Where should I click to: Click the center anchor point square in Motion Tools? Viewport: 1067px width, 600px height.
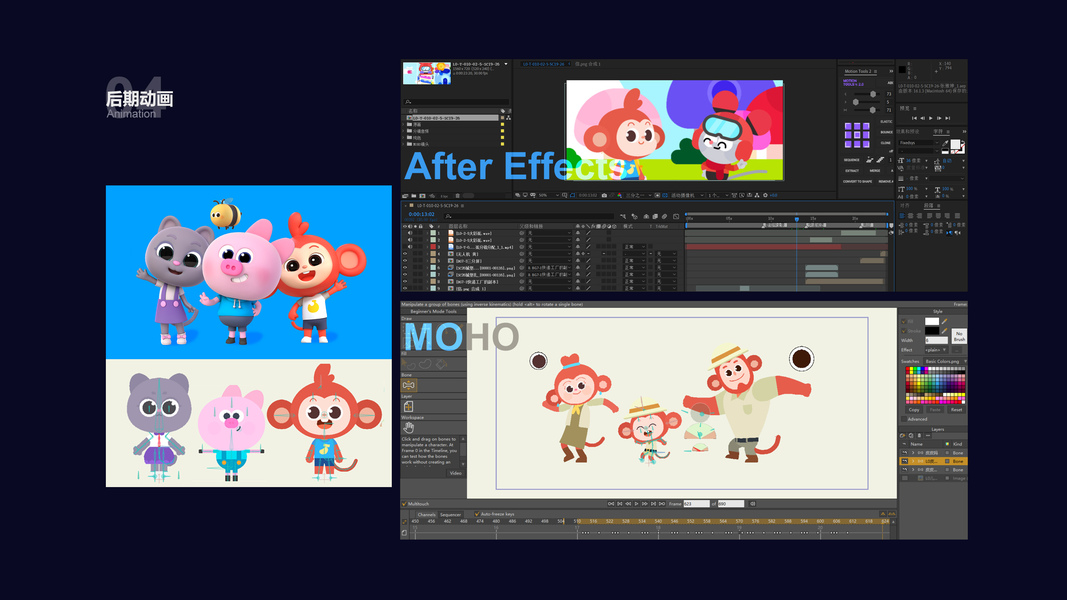(x=857, y=135)
